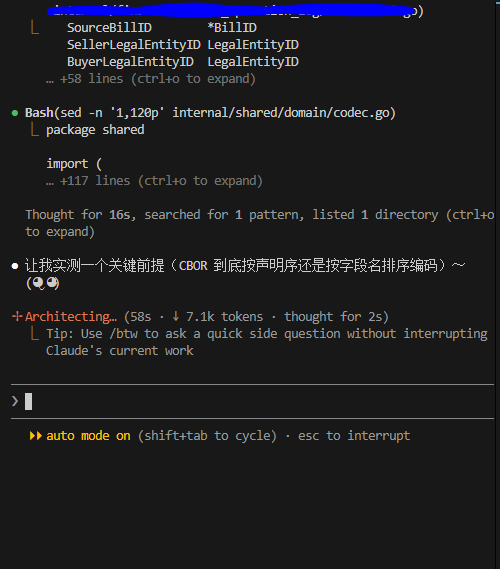Screen dimensions: 500x569
Task: Expand the '+58 lines' collapsed output
Action: coord(151,79)
